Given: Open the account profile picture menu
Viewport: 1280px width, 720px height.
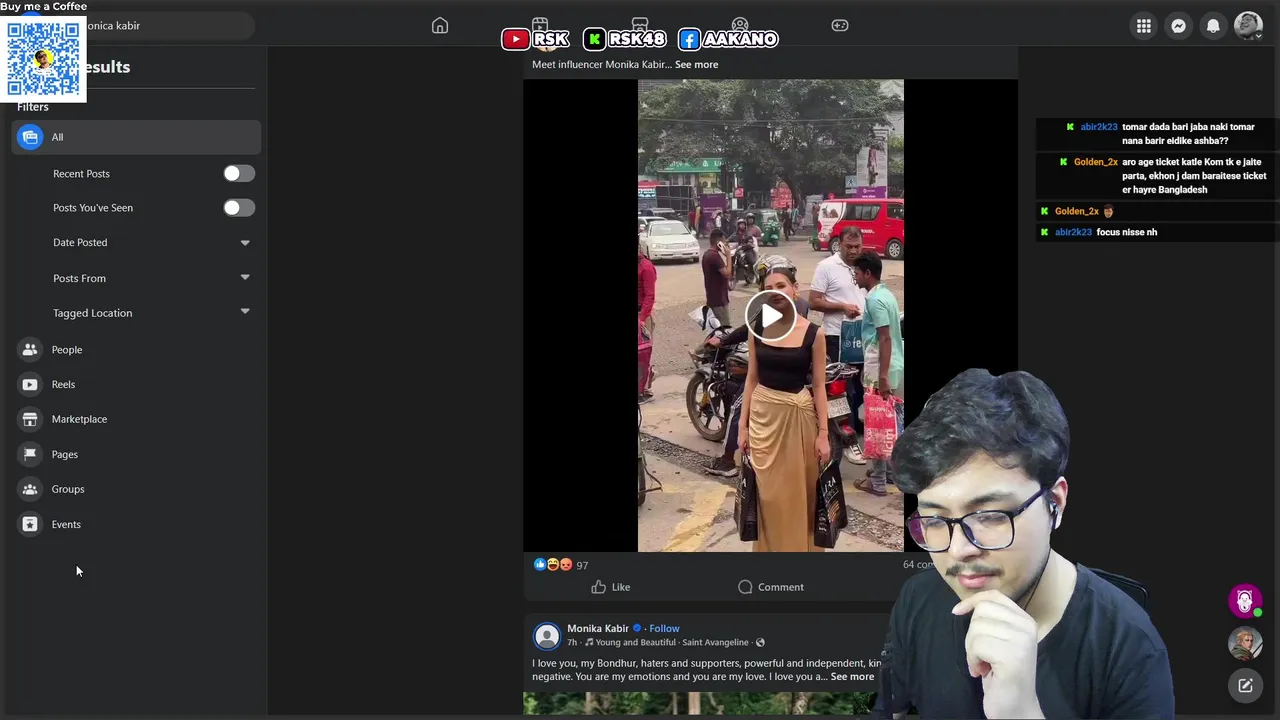Looking at the screenshot, I should [1248, 26].
